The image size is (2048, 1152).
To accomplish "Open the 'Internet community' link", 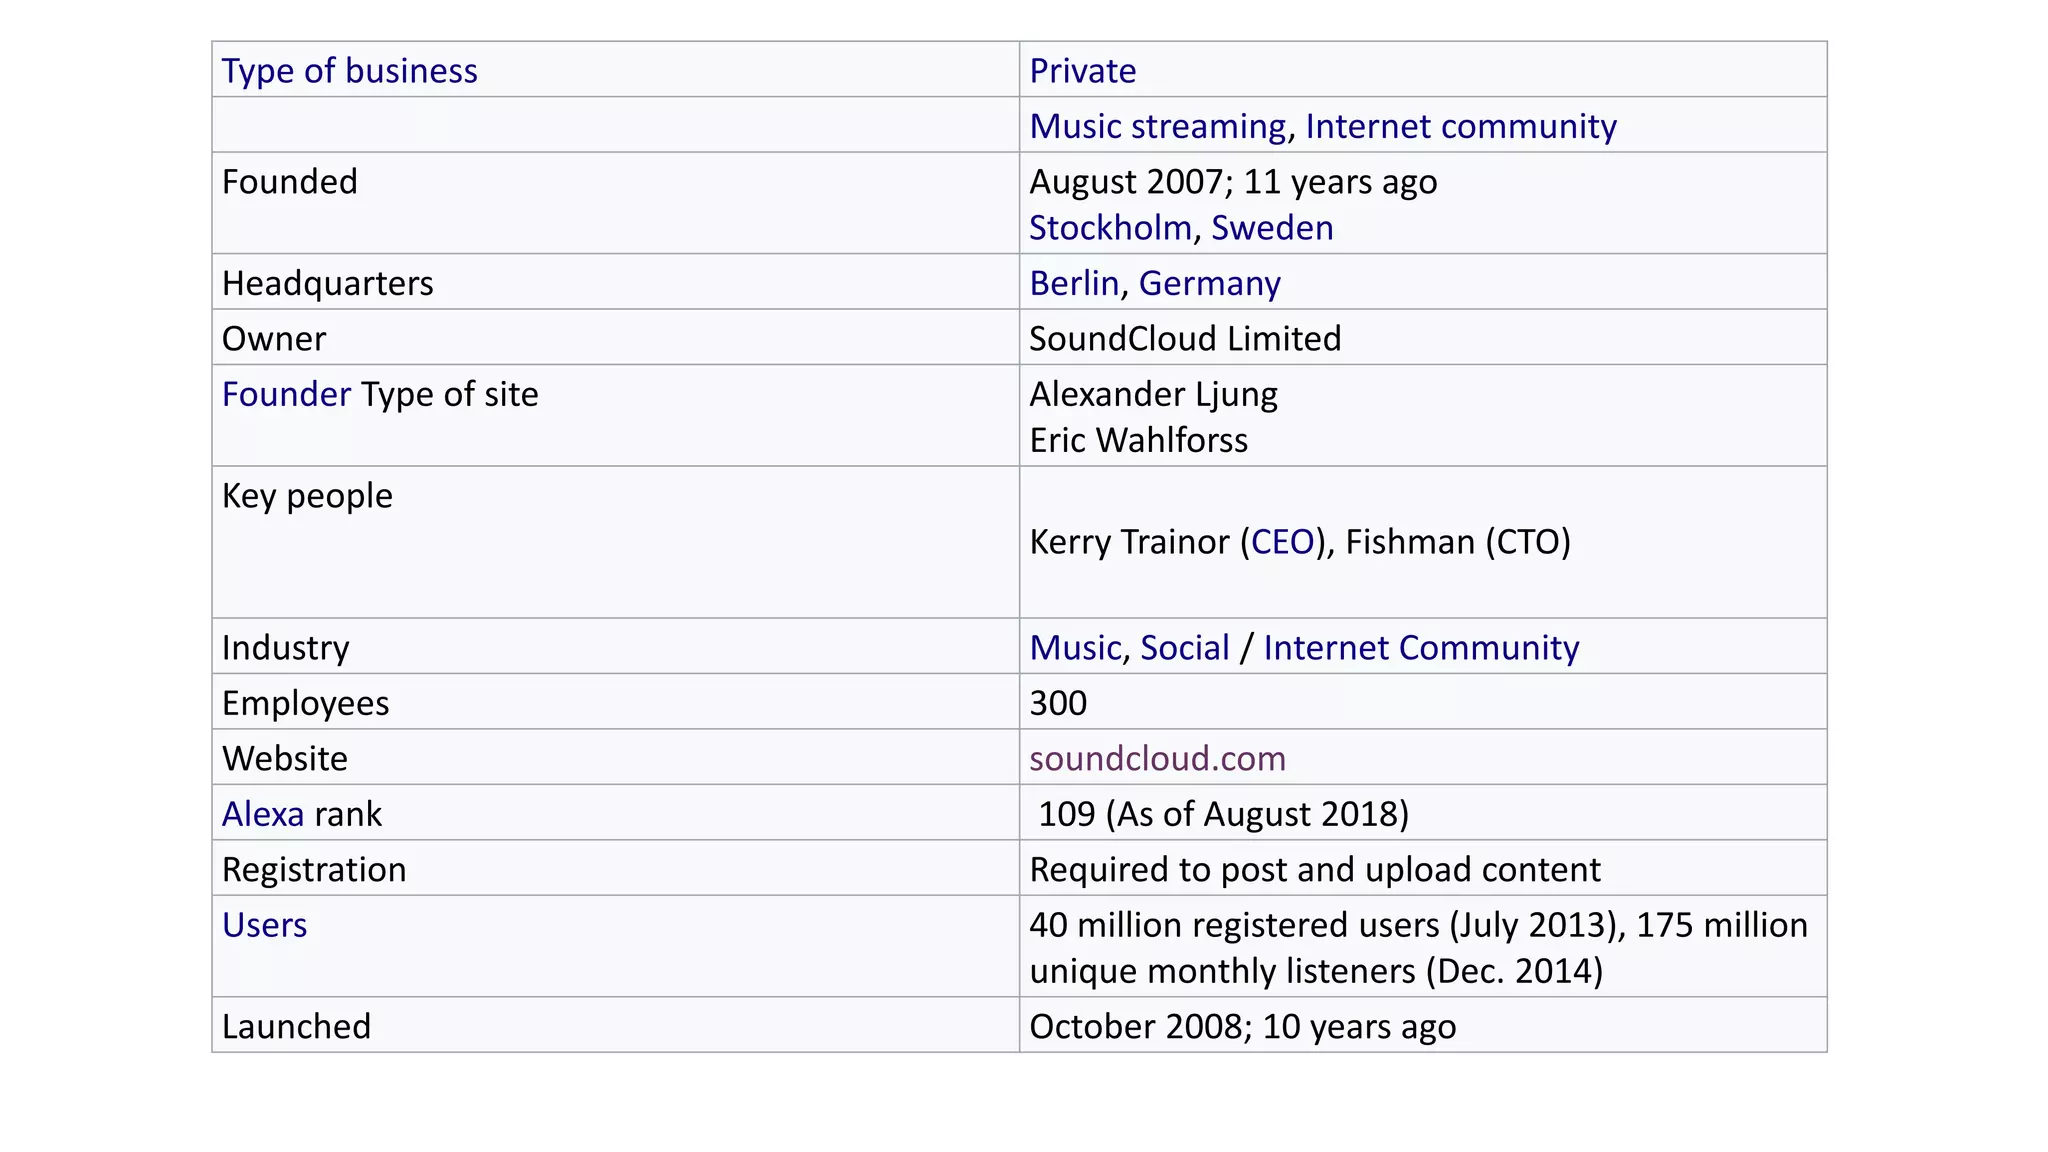I will [1460, 127].
